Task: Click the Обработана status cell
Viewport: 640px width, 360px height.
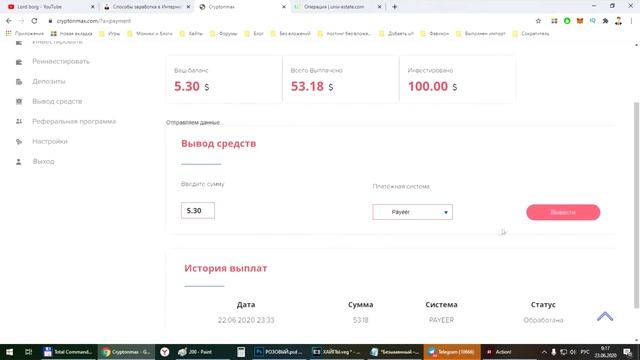Action: coord(543,320)
